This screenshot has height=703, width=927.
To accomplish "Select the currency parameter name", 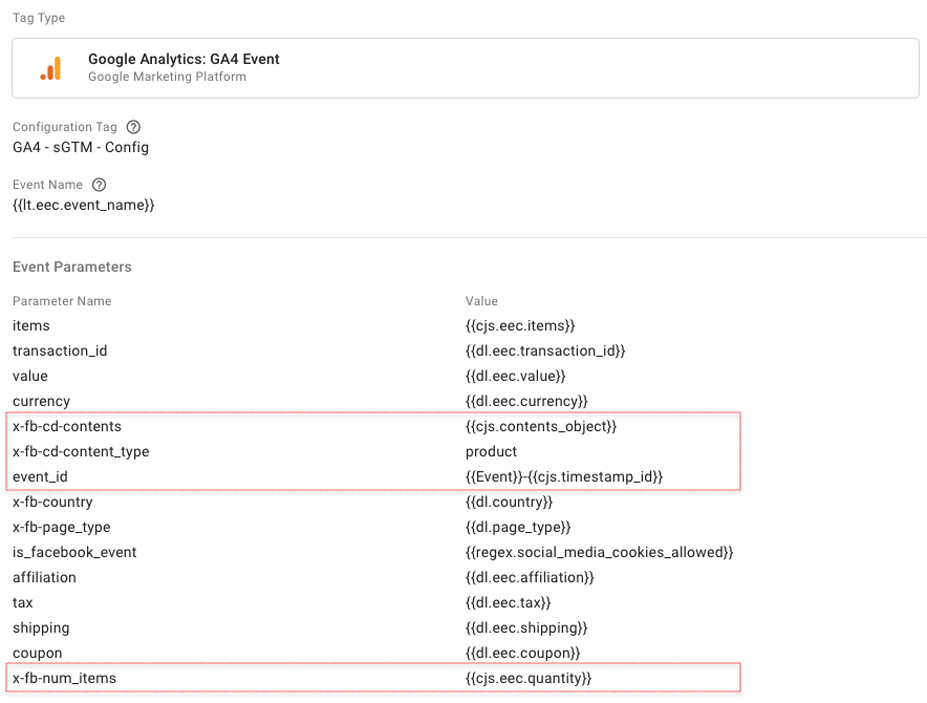I will 41,401.
